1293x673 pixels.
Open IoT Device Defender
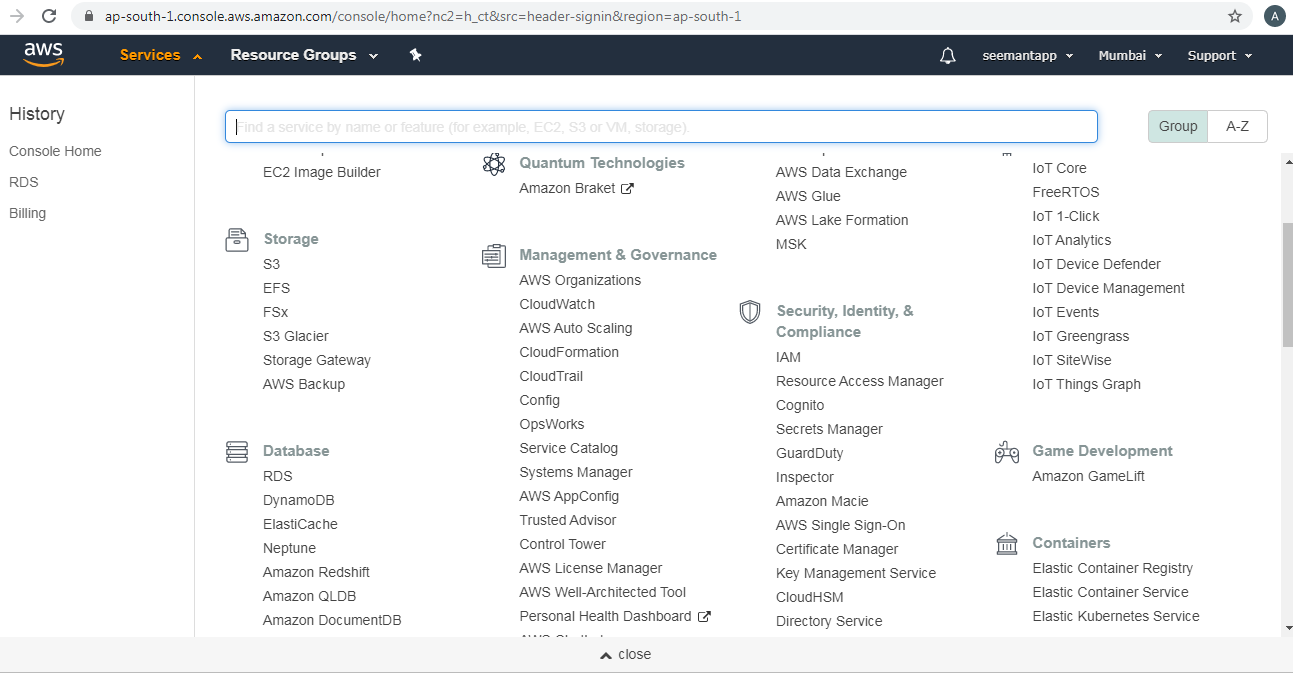pyautogui.click(x=1096, y=264)
